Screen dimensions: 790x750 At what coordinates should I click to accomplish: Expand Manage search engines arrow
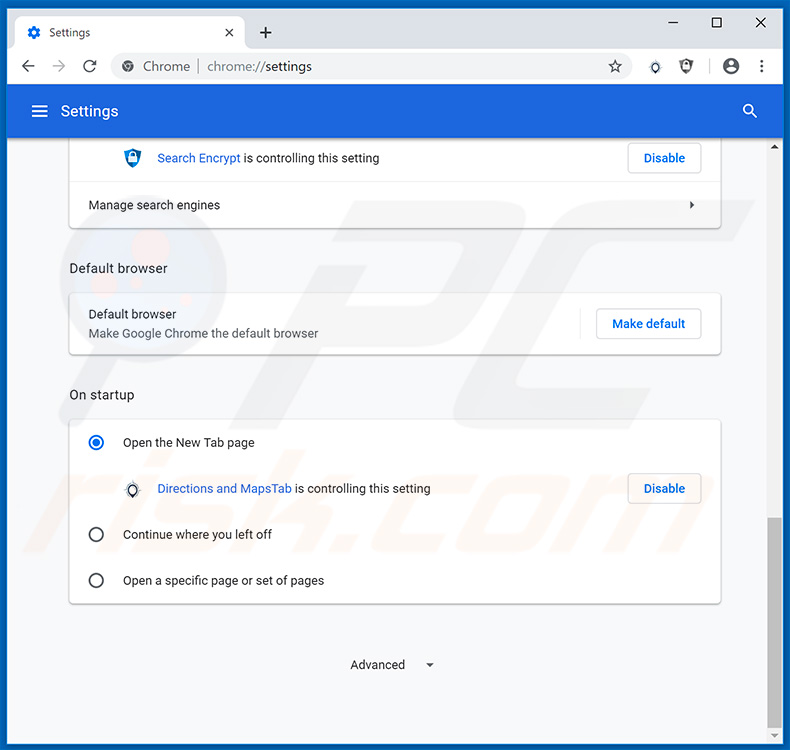coord(692,205)
